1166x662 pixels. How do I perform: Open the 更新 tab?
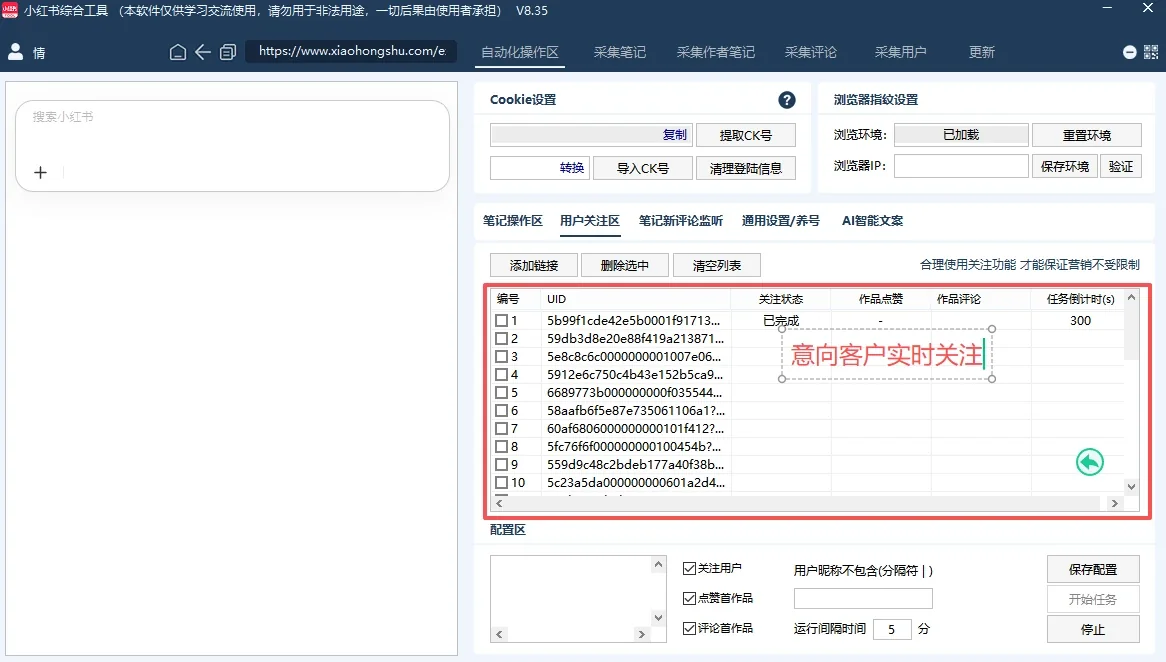pyautogui.click(x=982, y=52)
